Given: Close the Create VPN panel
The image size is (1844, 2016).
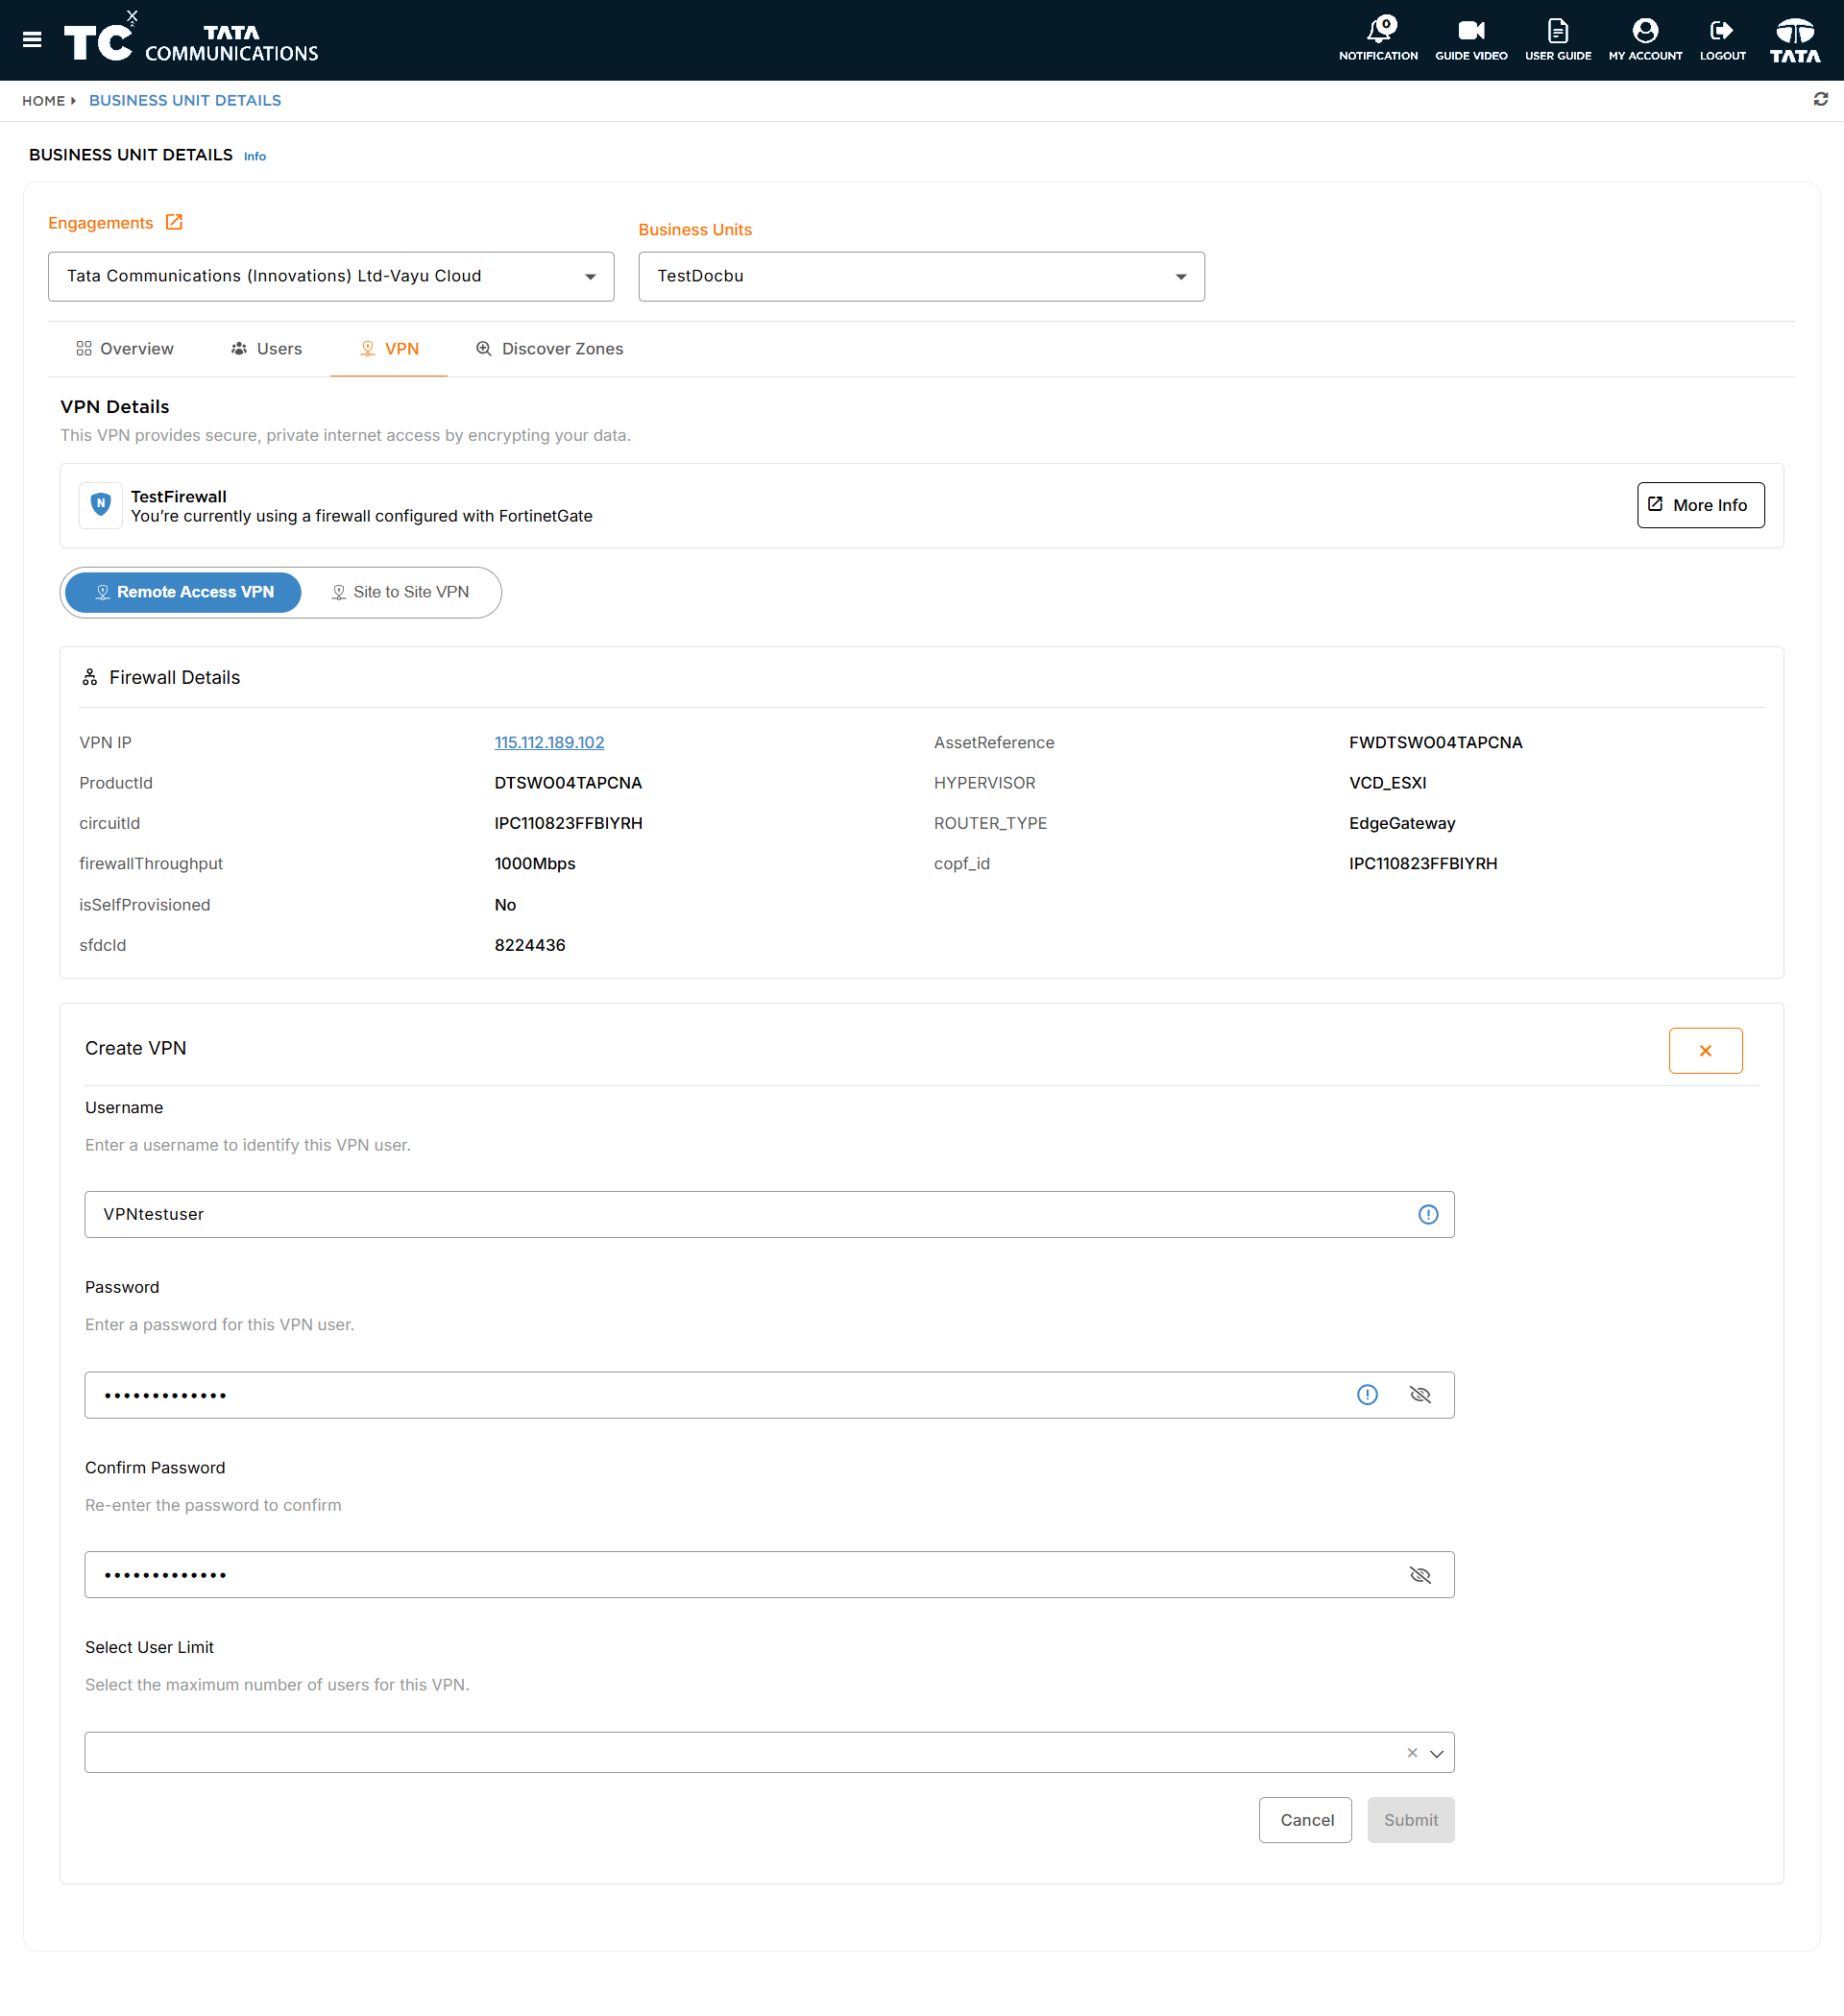Looking at the screenshot, I should (x=1705, y=1050).
